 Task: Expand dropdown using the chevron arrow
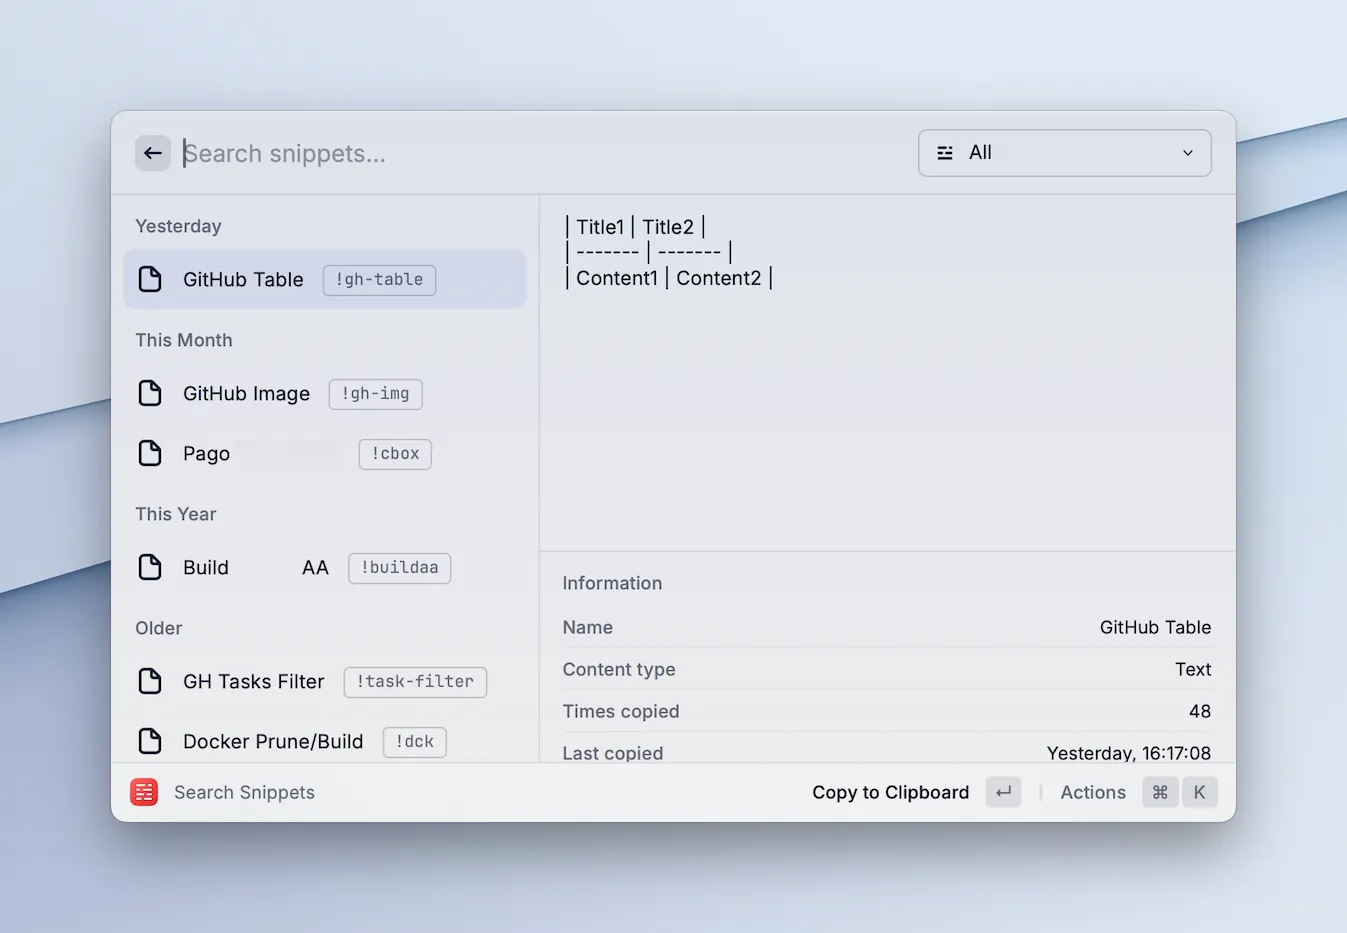(x=1188, y=153)
